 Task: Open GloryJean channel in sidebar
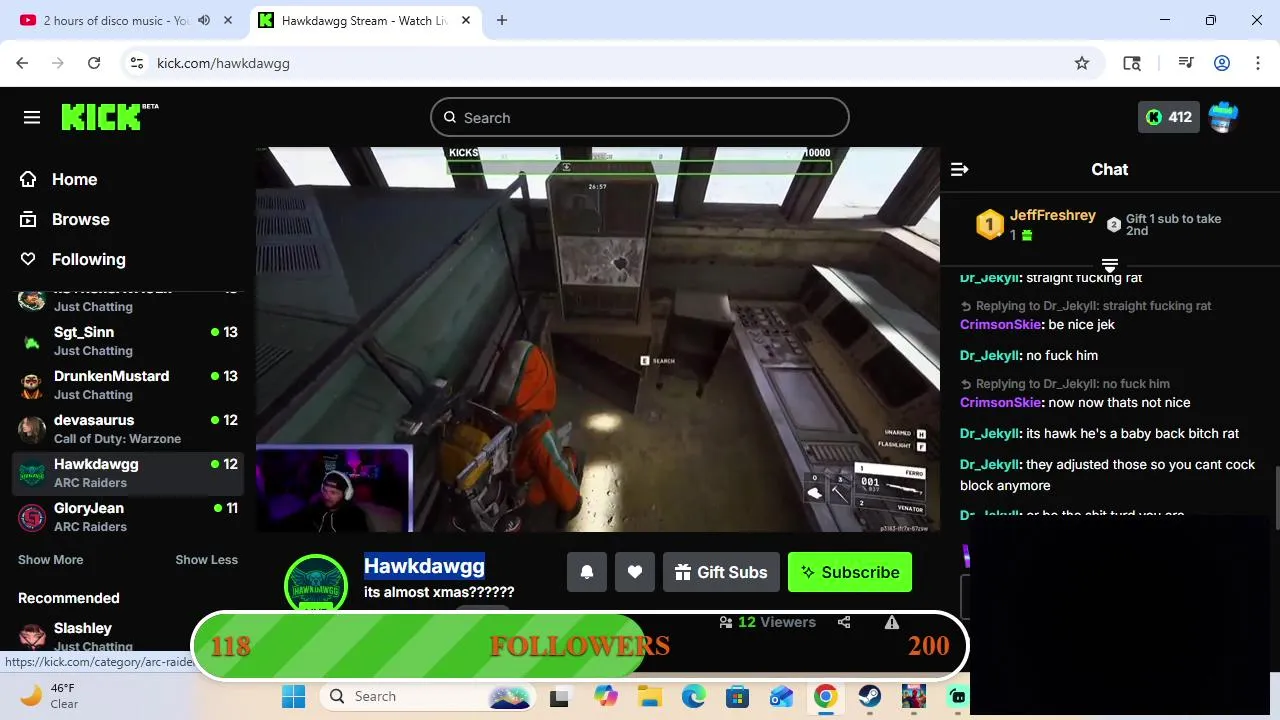point(128,516)
